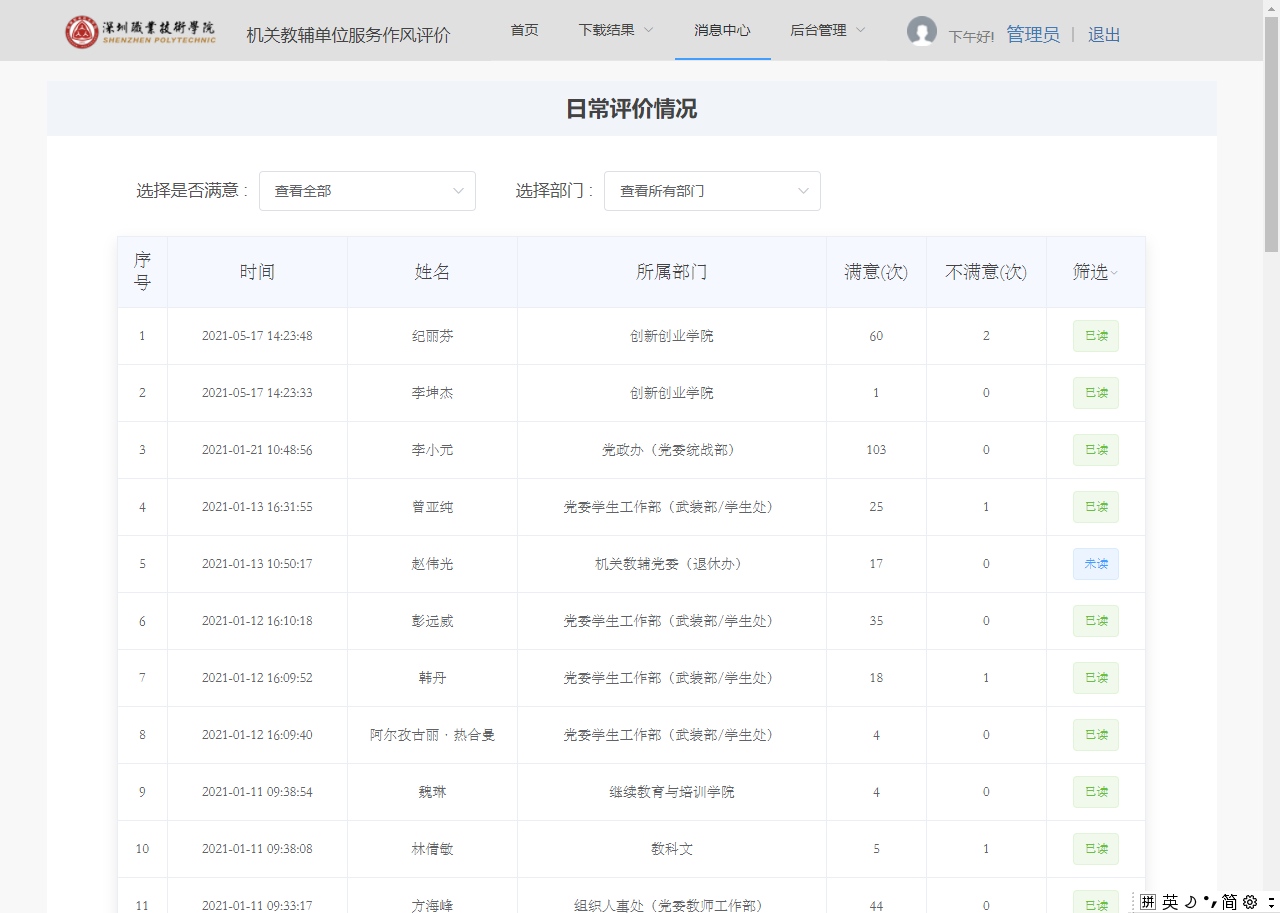Click department 机关教辅党委（退休办）

coord(672,564)
